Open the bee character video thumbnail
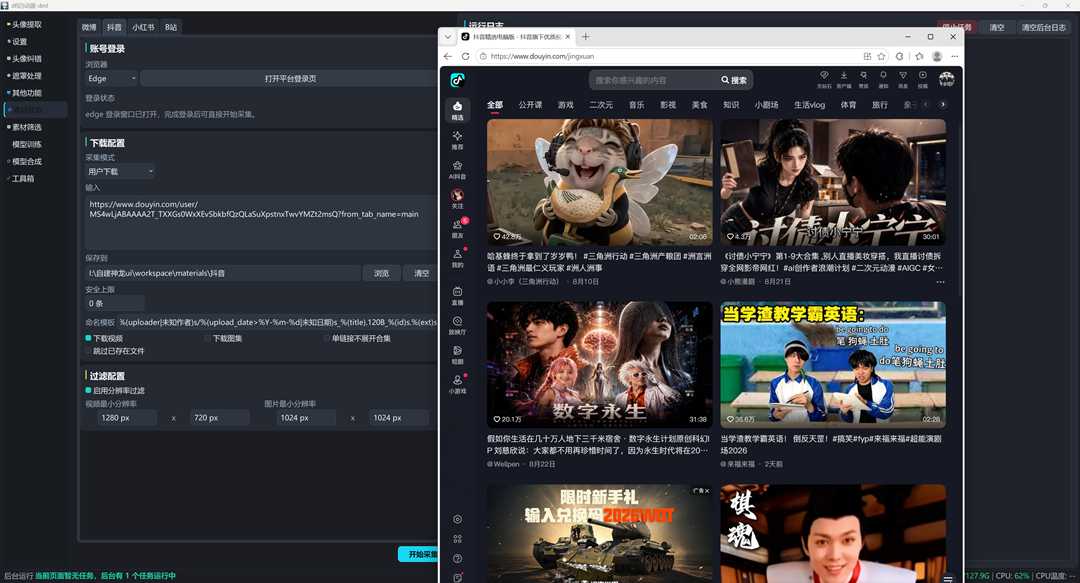The image size is (1080, 583). tap(599, 182)
